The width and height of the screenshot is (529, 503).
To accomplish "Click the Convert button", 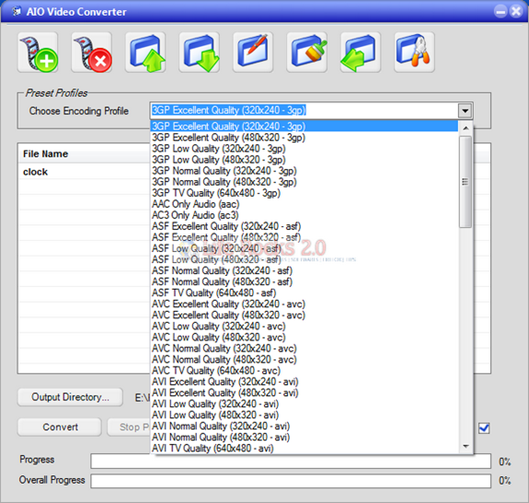I will pyautogui.click(x=60, y=427).
